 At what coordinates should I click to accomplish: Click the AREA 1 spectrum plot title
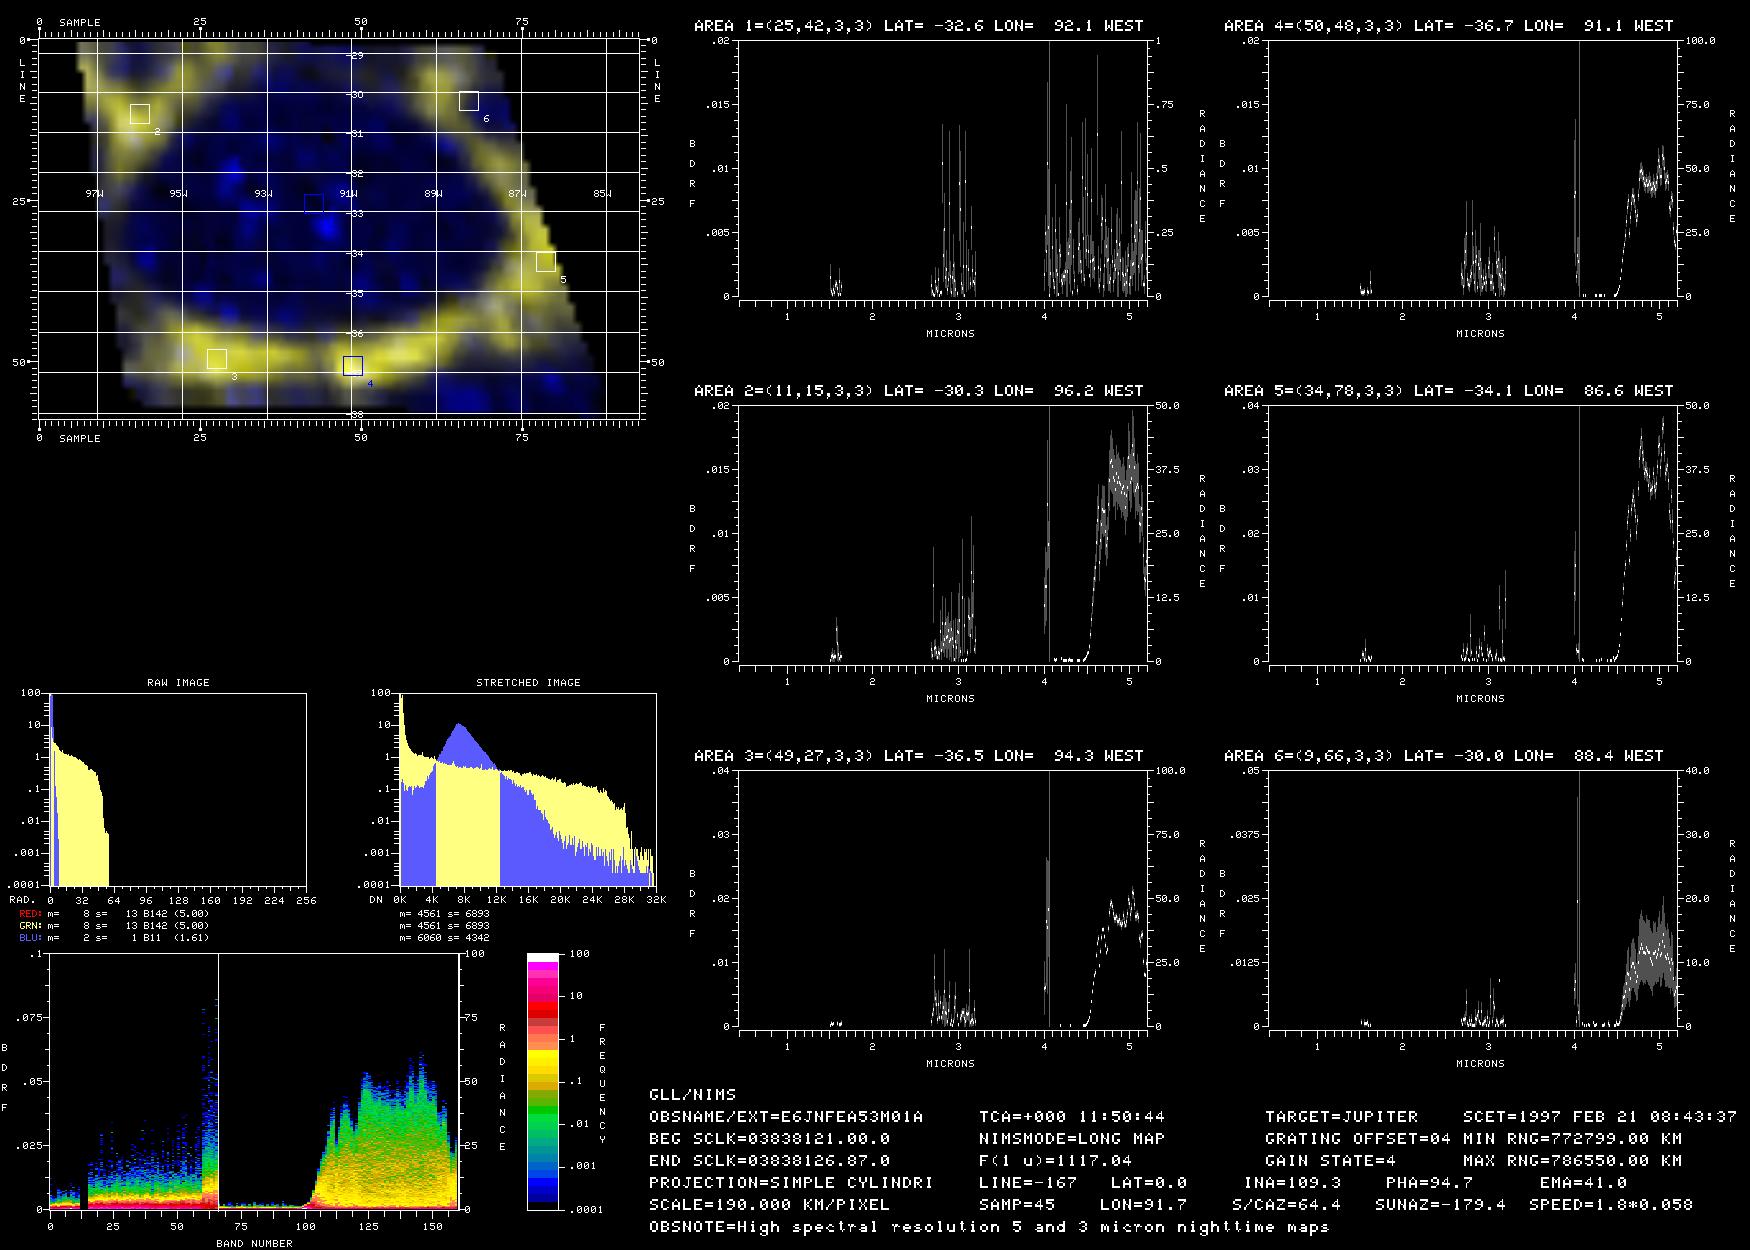click(918, 26)
